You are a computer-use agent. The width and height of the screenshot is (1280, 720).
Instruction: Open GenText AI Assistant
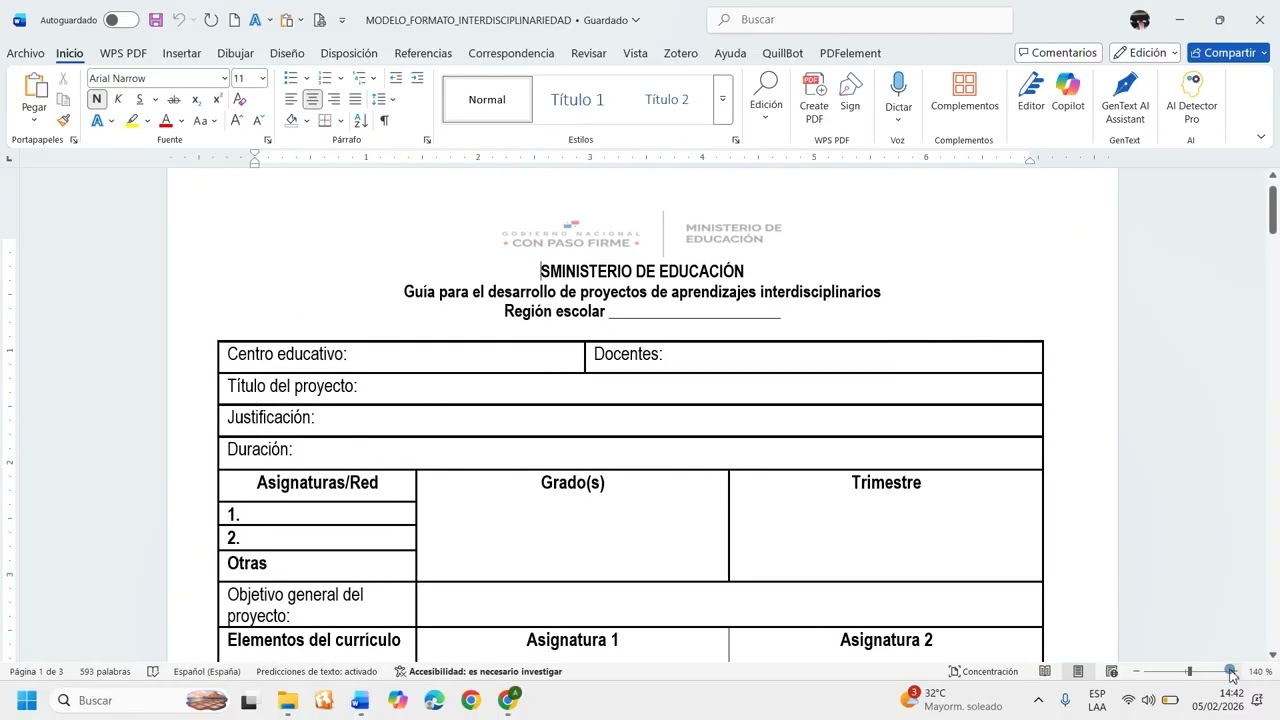[1125, 98]
